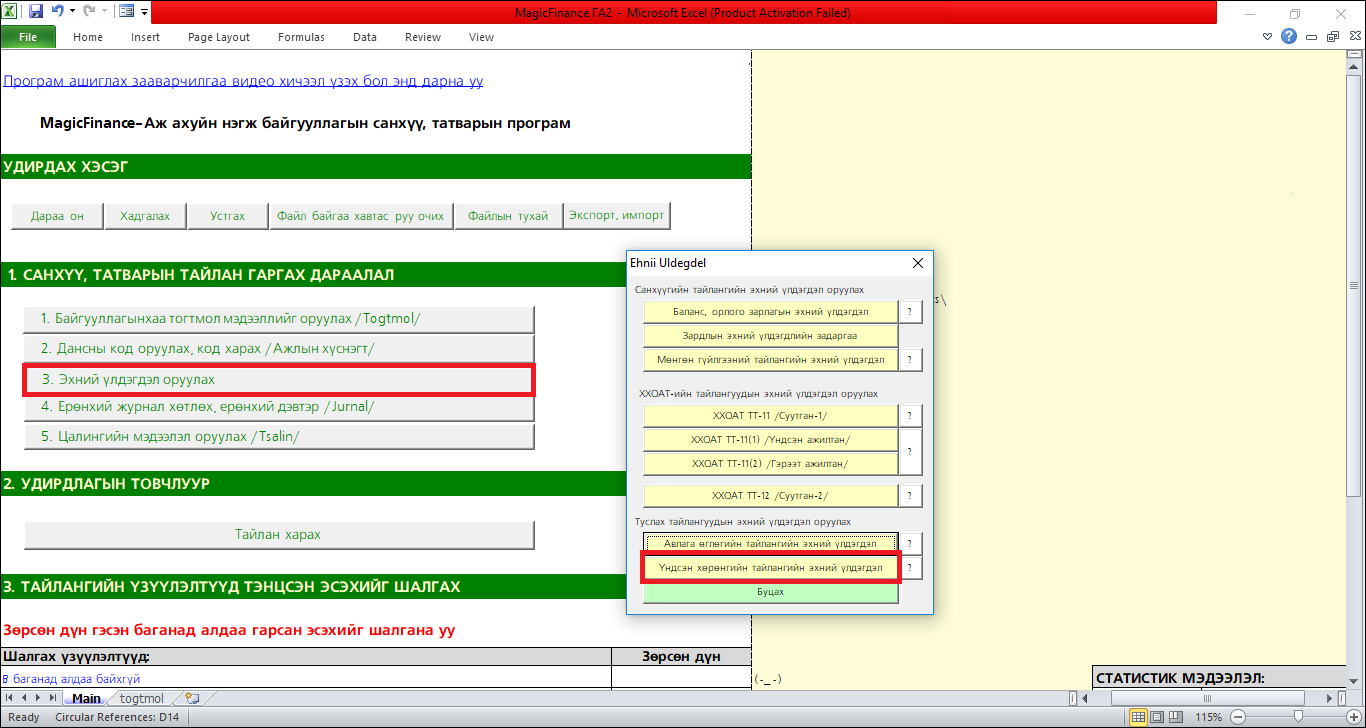
Task: Open the Formulas ribbon tab
Action: [301, 37]
